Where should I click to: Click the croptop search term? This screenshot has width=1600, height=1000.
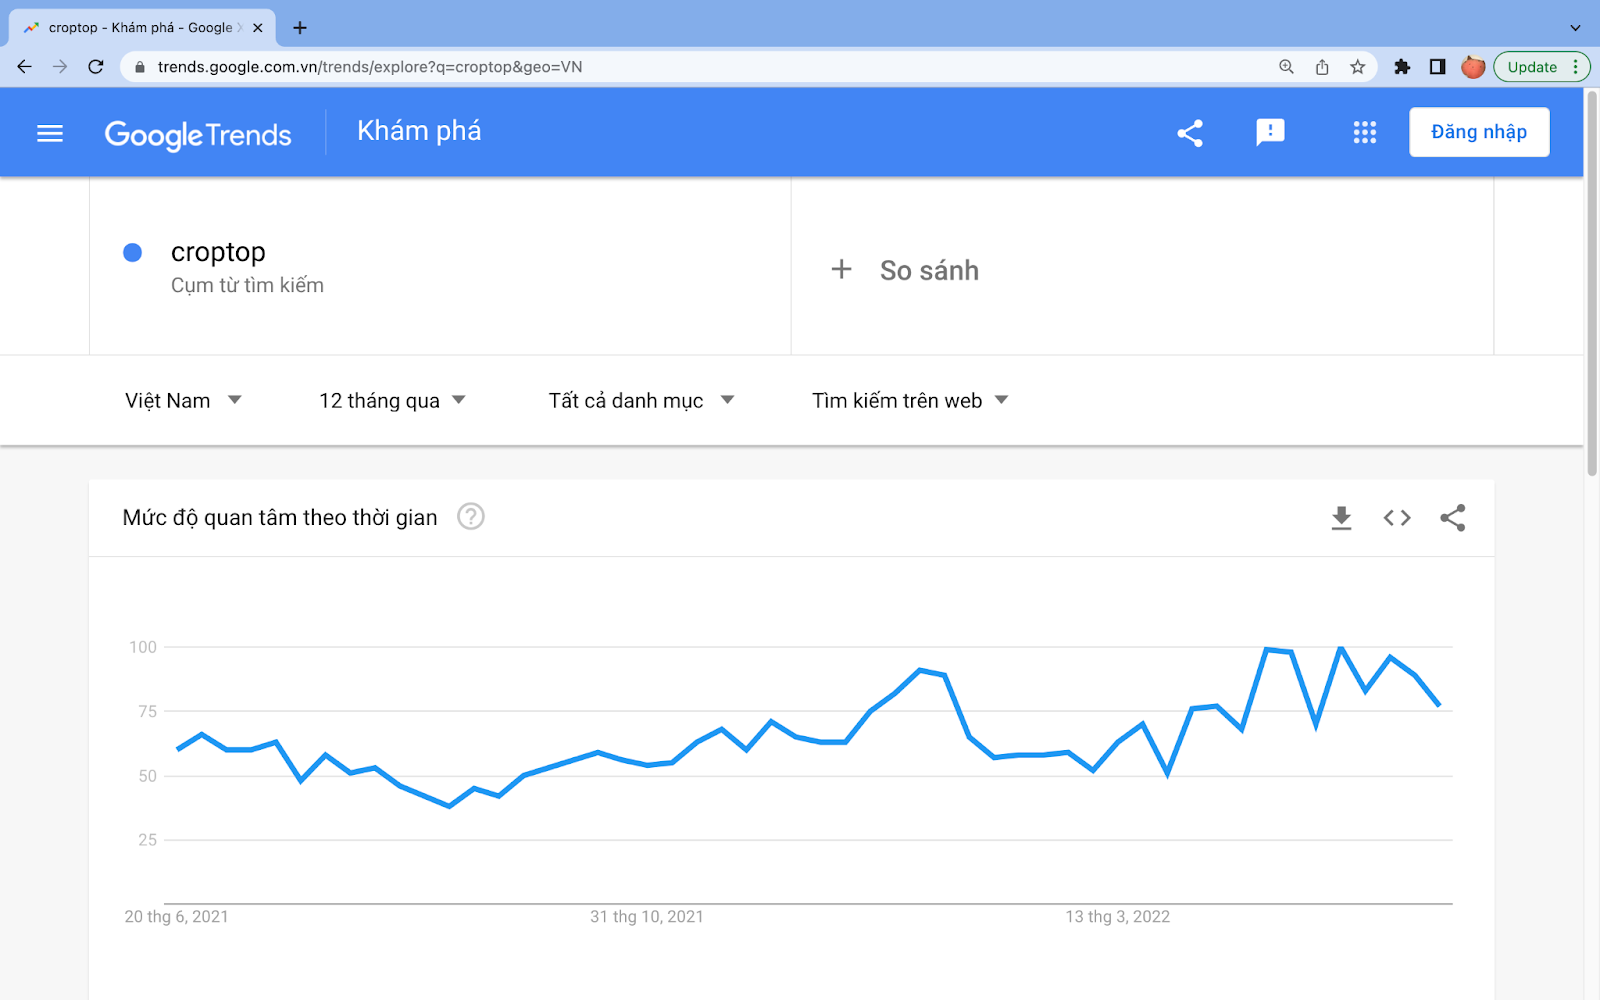(x=218, y=252)
